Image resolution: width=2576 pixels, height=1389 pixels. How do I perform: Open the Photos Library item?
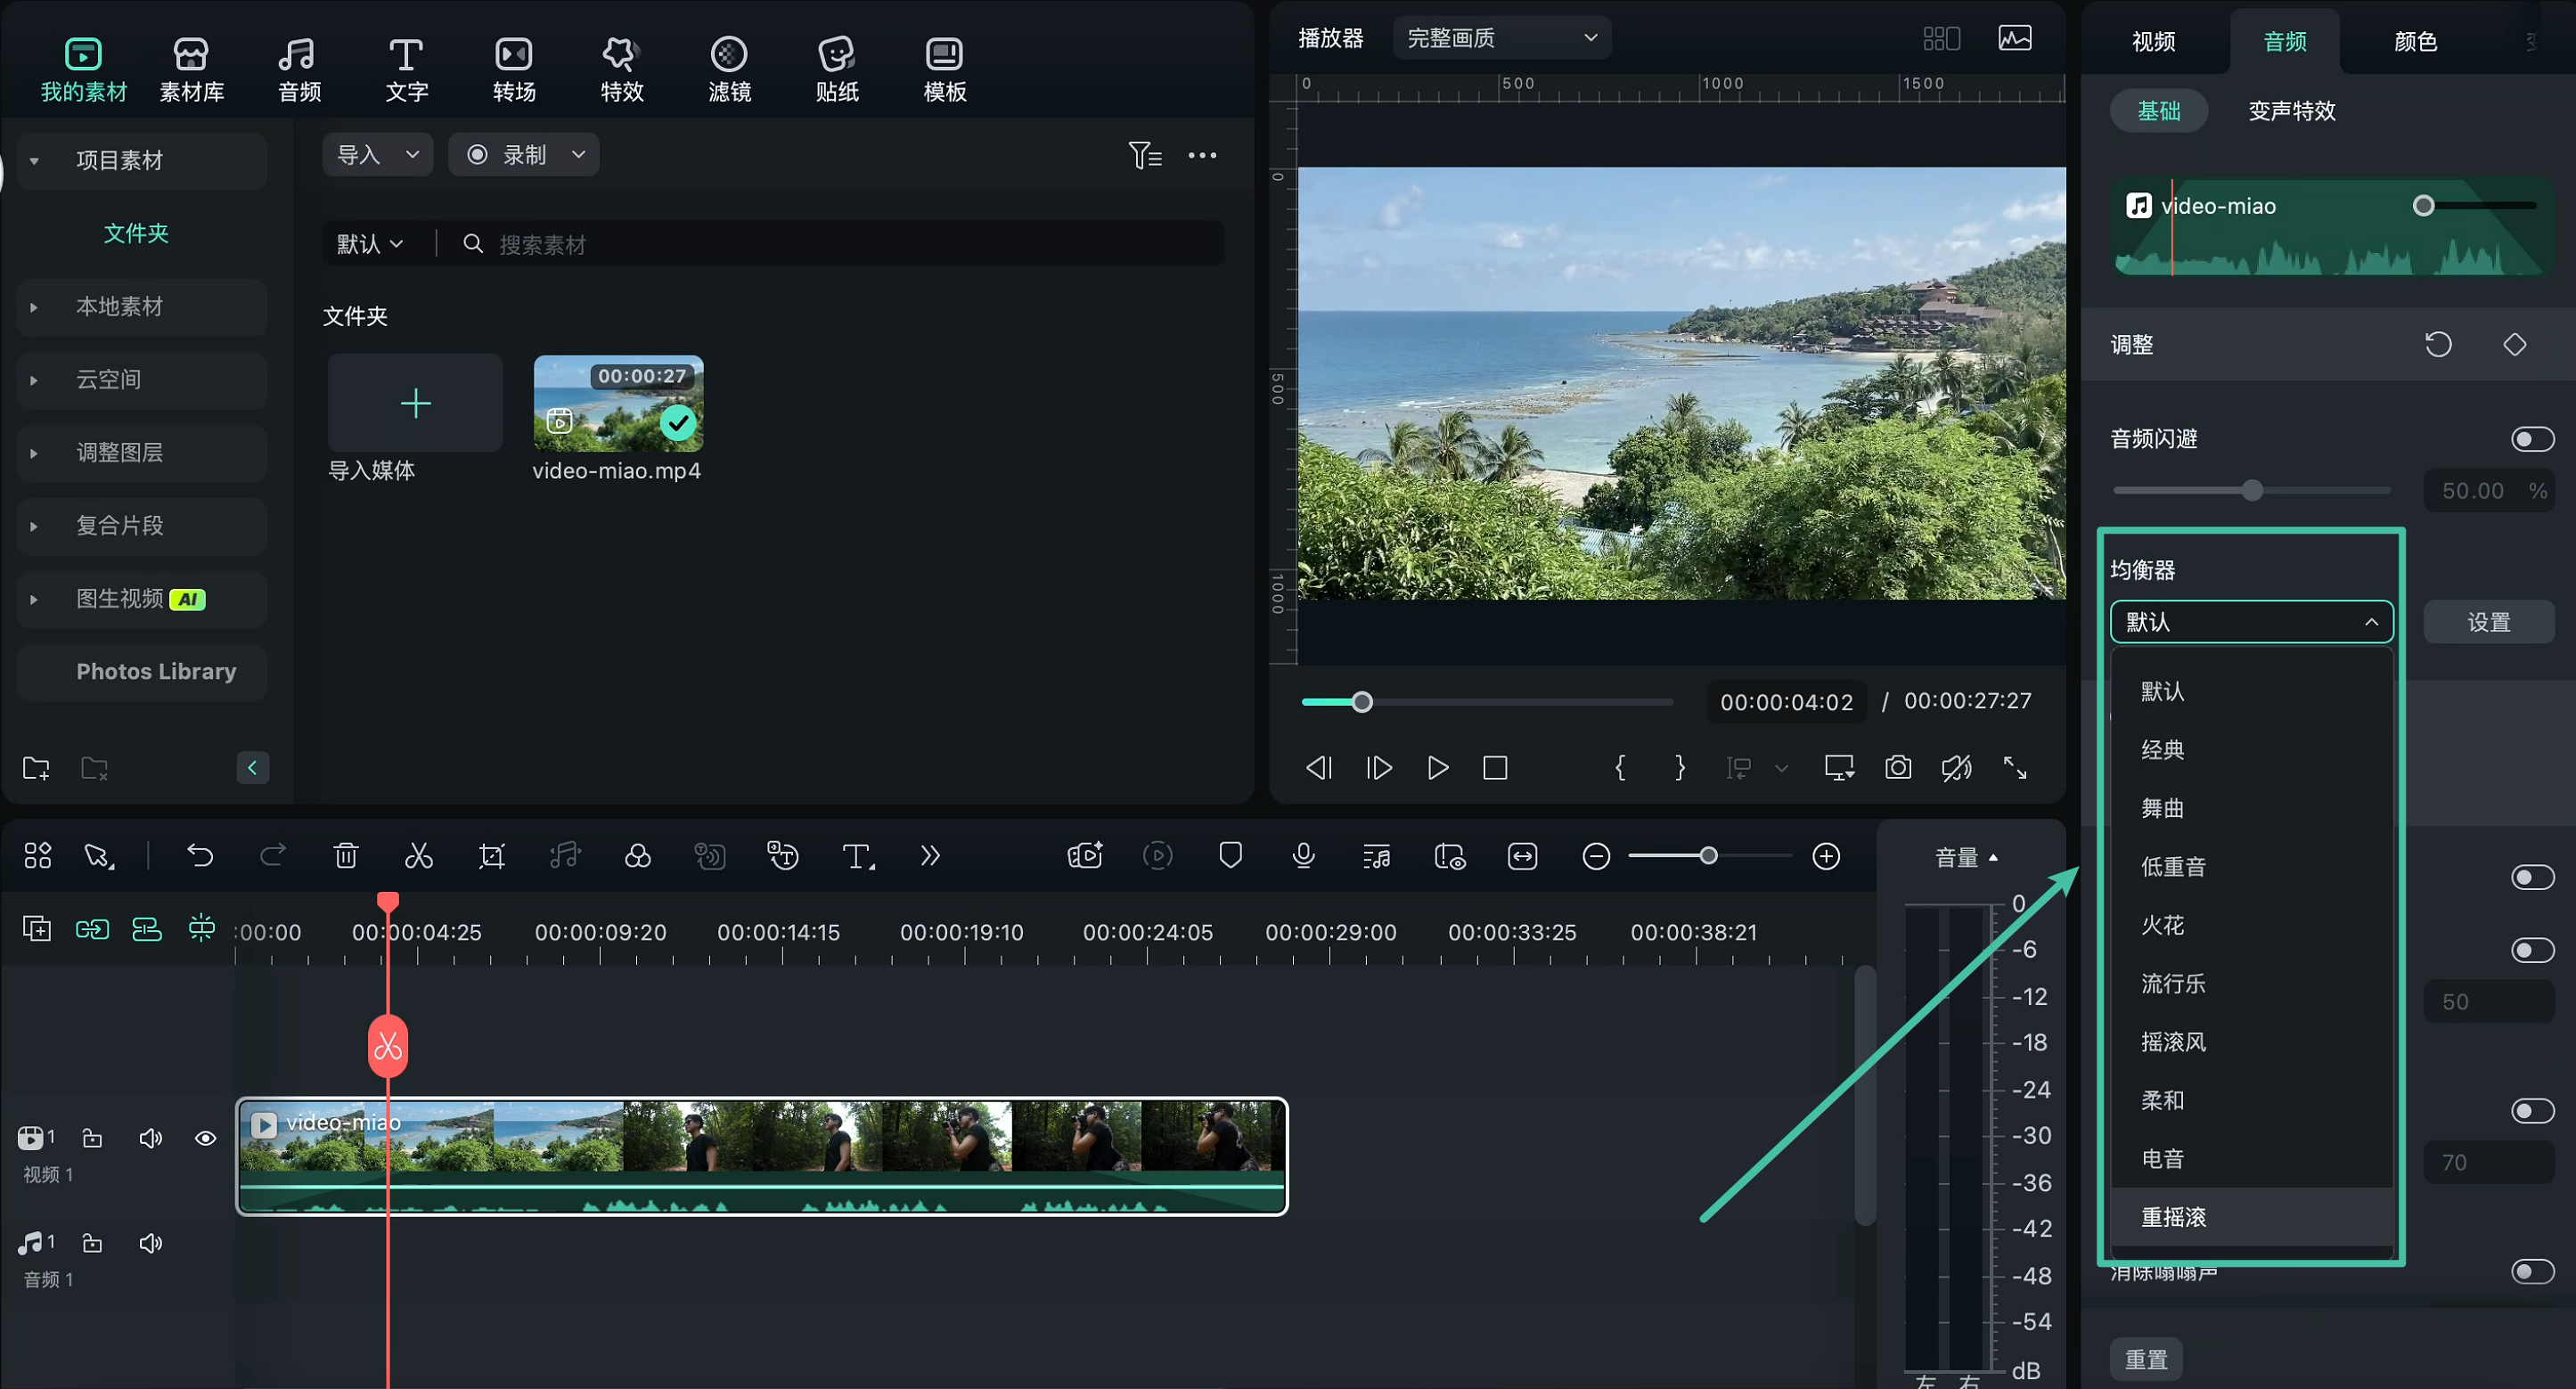pyautogui.click(x=141, y=672)
